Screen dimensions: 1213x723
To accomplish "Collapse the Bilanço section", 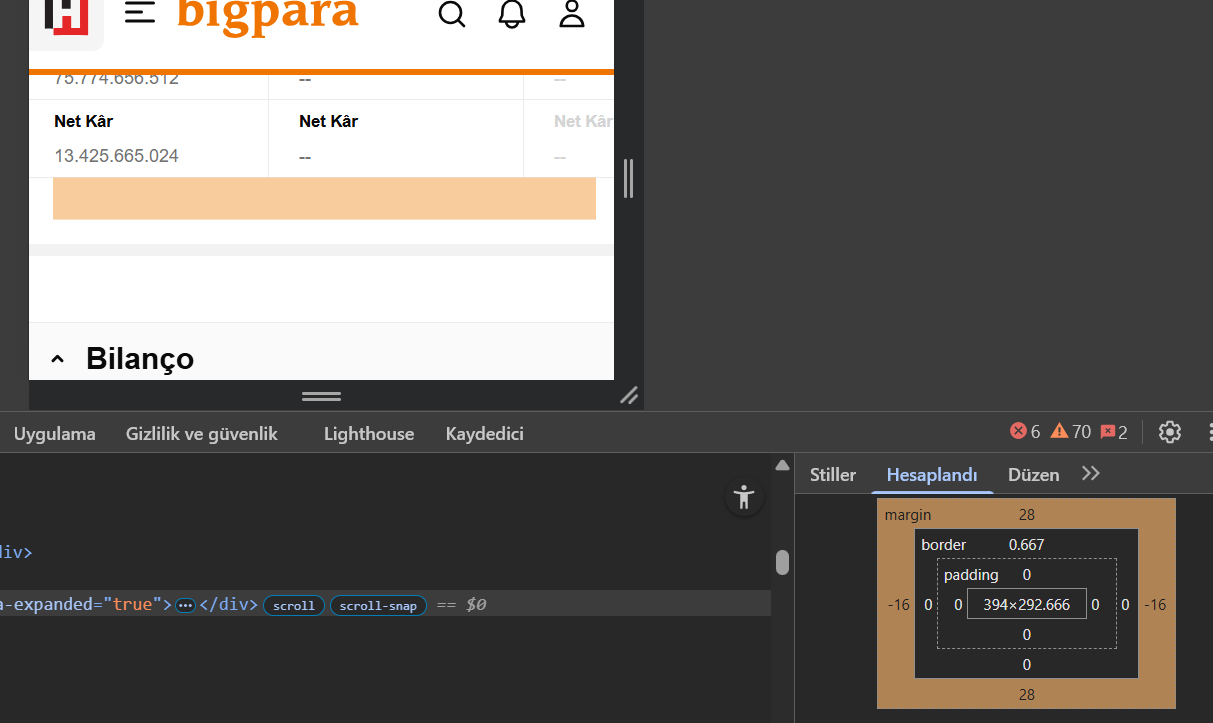I will pos(58,359).
